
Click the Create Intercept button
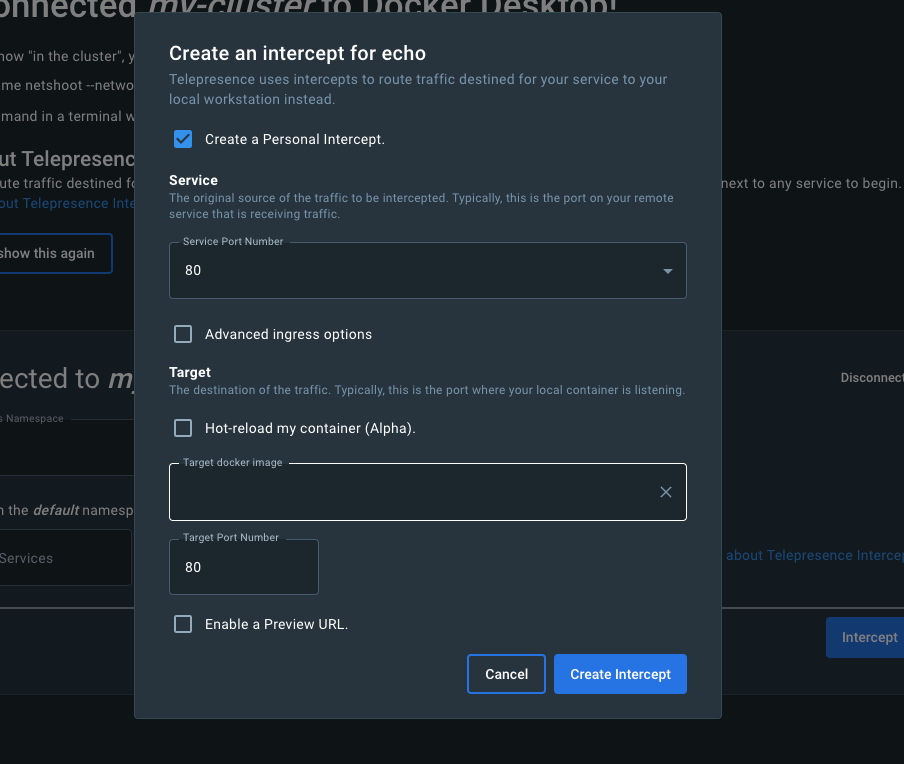click(620, 674)
